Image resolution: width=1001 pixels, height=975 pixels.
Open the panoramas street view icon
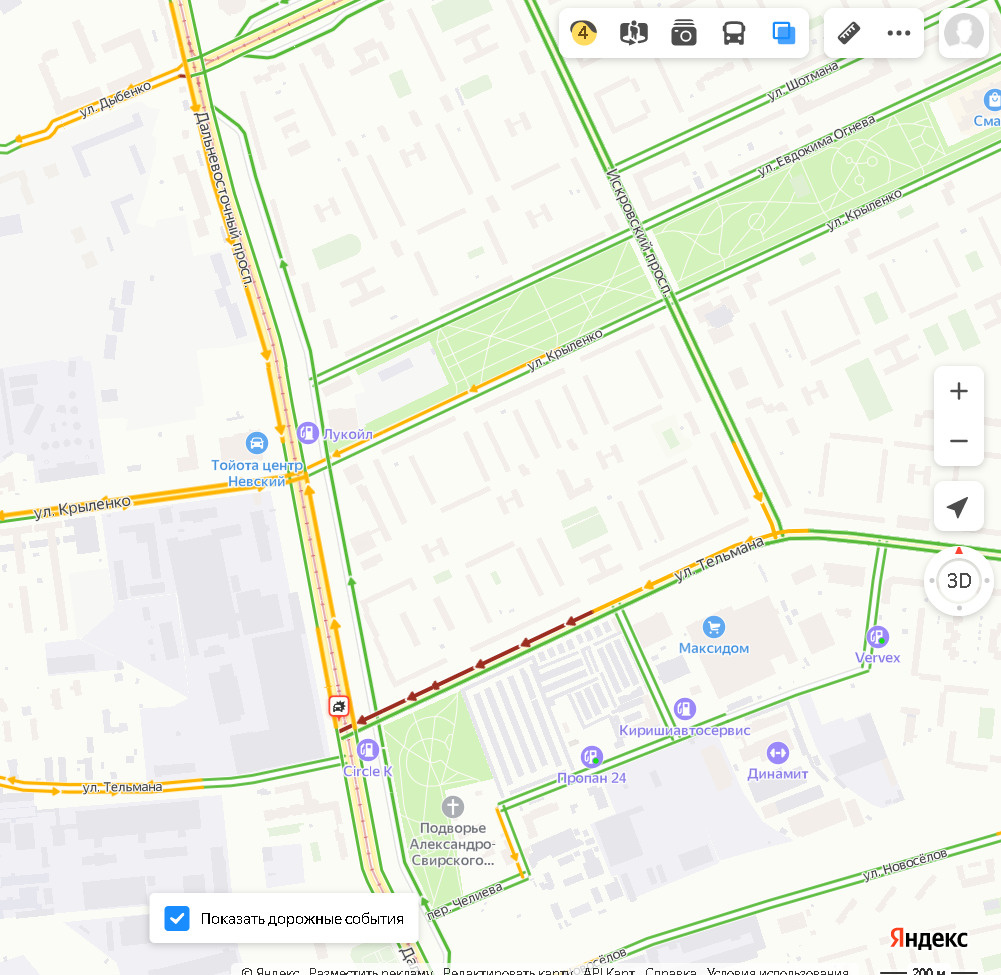pos(633,33)
